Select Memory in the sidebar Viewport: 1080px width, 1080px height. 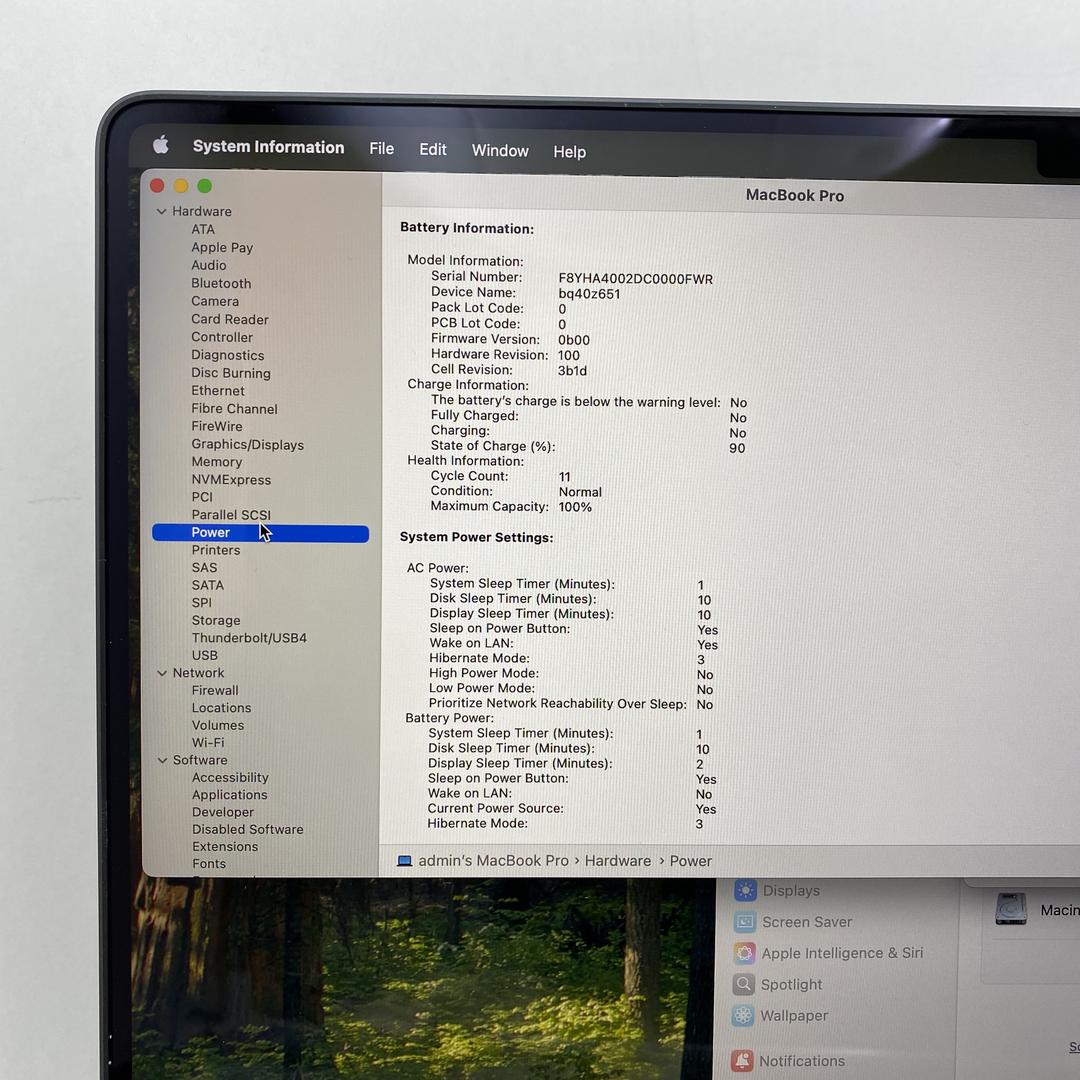click(216, 461)
